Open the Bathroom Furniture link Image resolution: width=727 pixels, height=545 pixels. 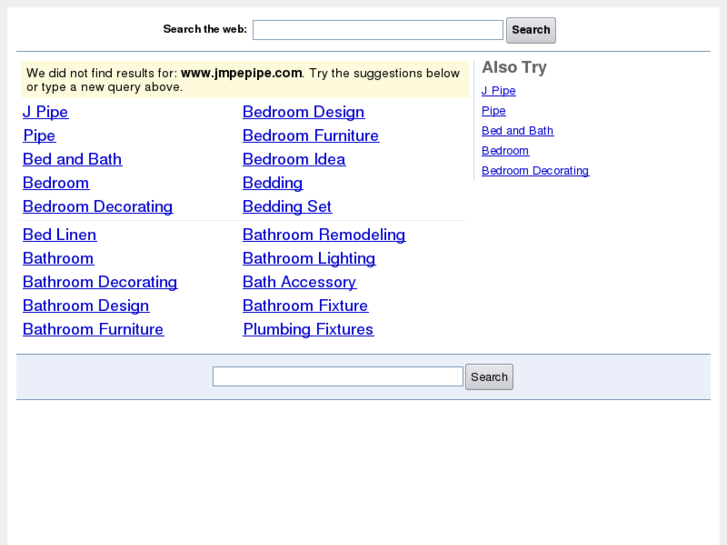[93, 329]
